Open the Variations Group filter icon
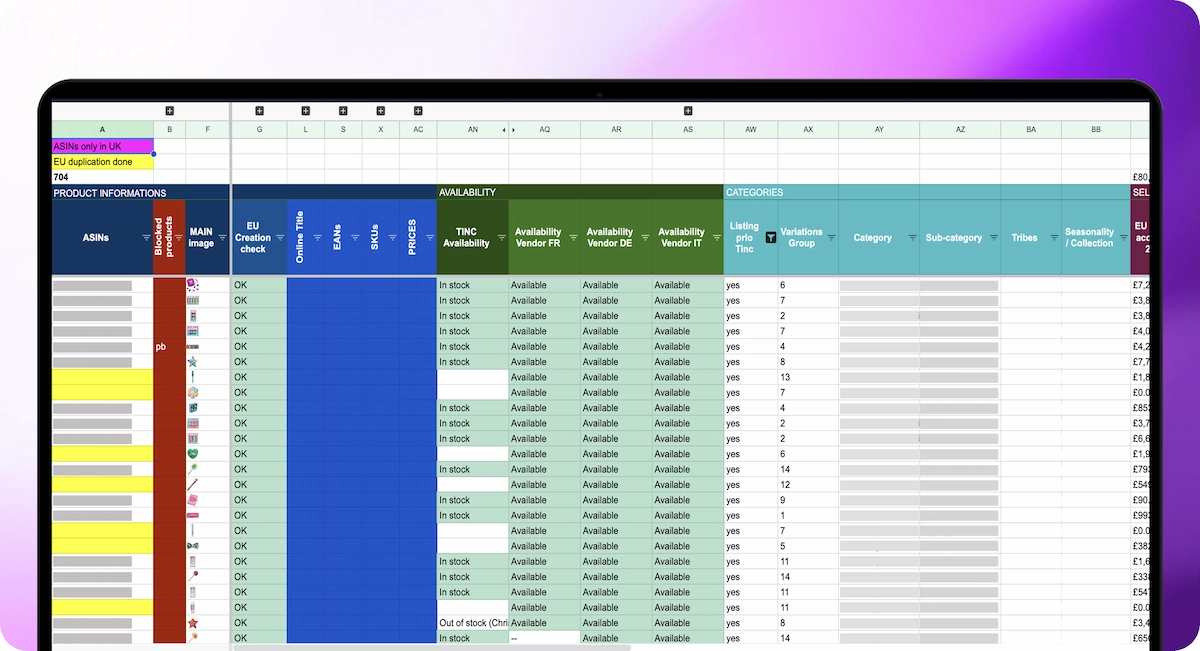 831,238
